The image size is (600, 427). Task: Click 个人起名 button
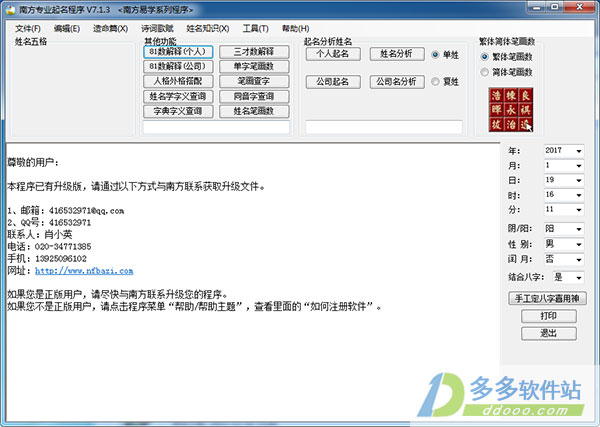(x=333, y=54)
